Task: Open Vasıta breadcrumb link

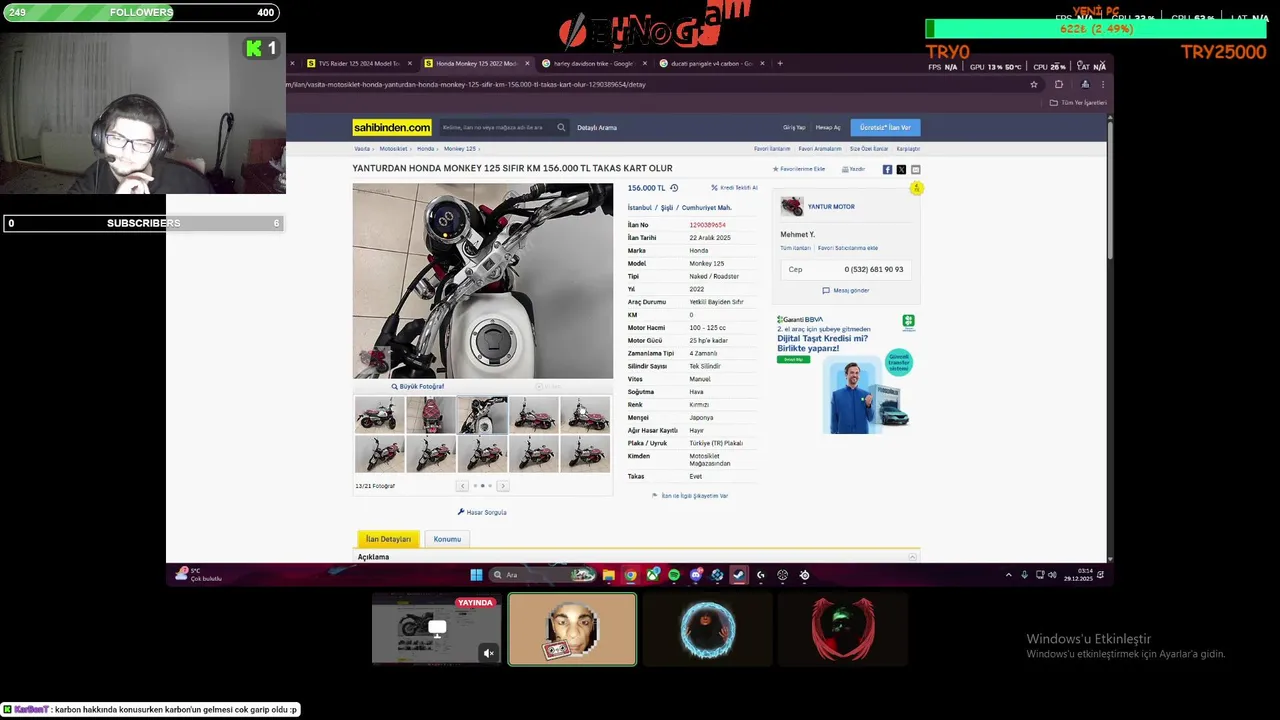Action: (x=362, y=149)
